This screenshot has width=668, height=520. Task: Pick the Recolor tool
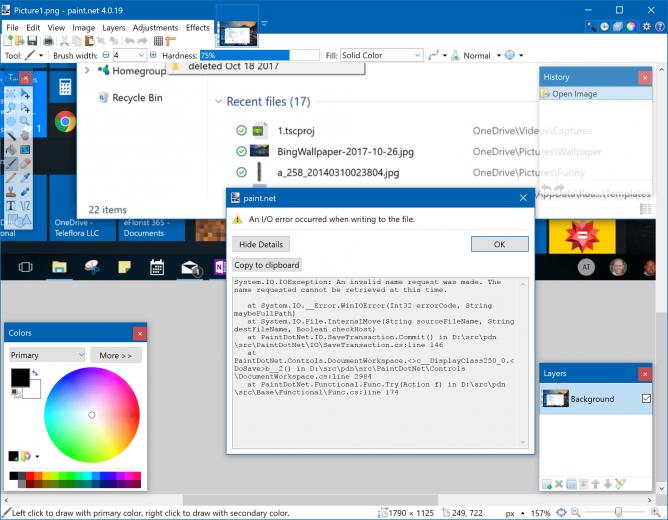click(25, 192)
